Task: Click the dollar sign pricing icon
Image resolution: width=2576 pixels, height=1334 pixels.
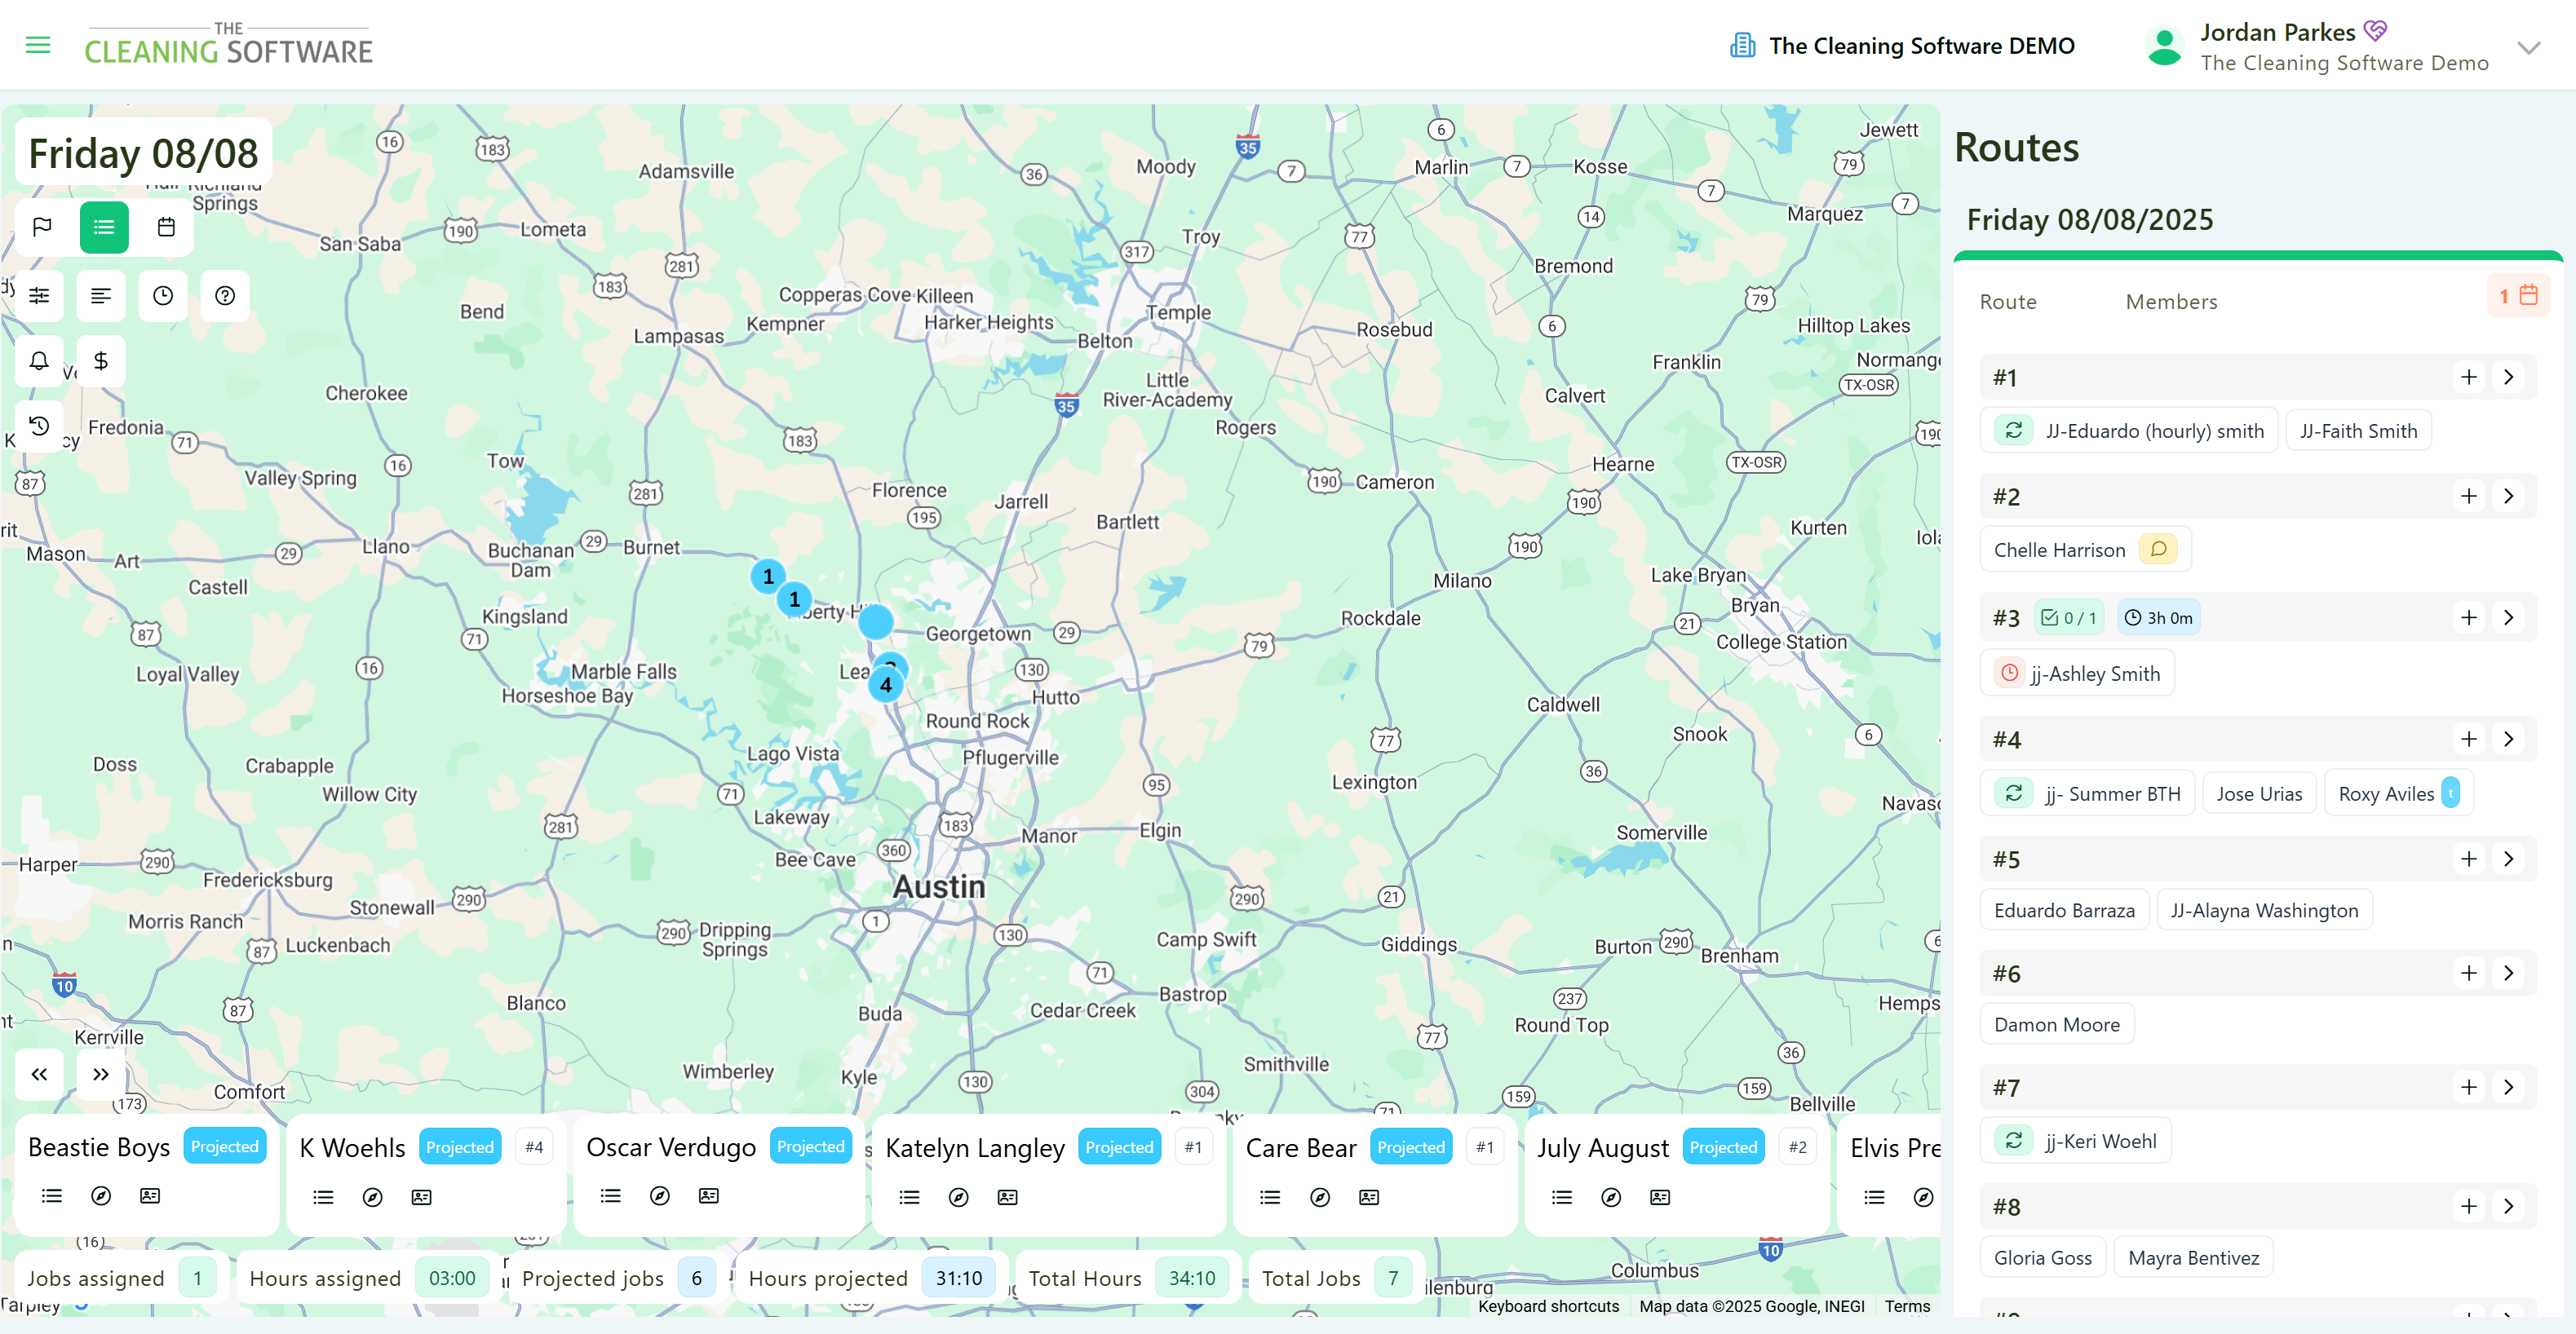Action: pos(101,361)
